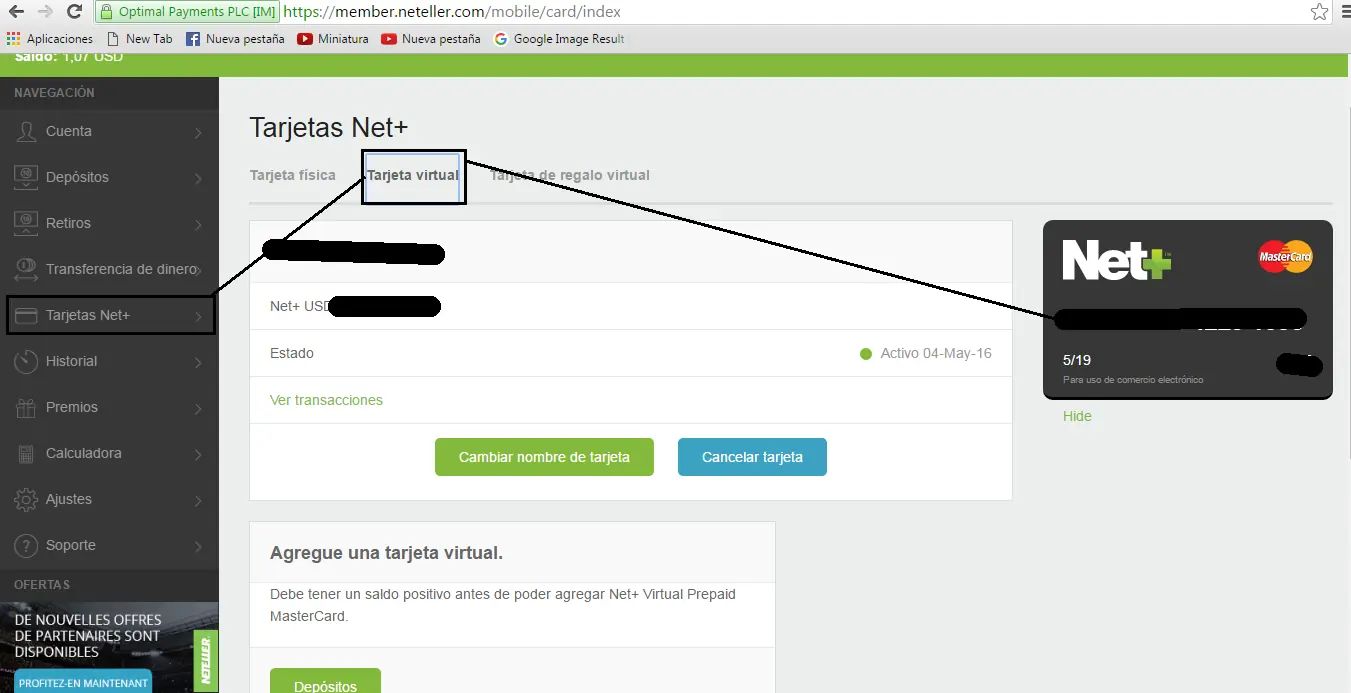The image size is (1351, 693).
Task: Click the Ajustes gear icon
Action: click(x=26, y=499)
